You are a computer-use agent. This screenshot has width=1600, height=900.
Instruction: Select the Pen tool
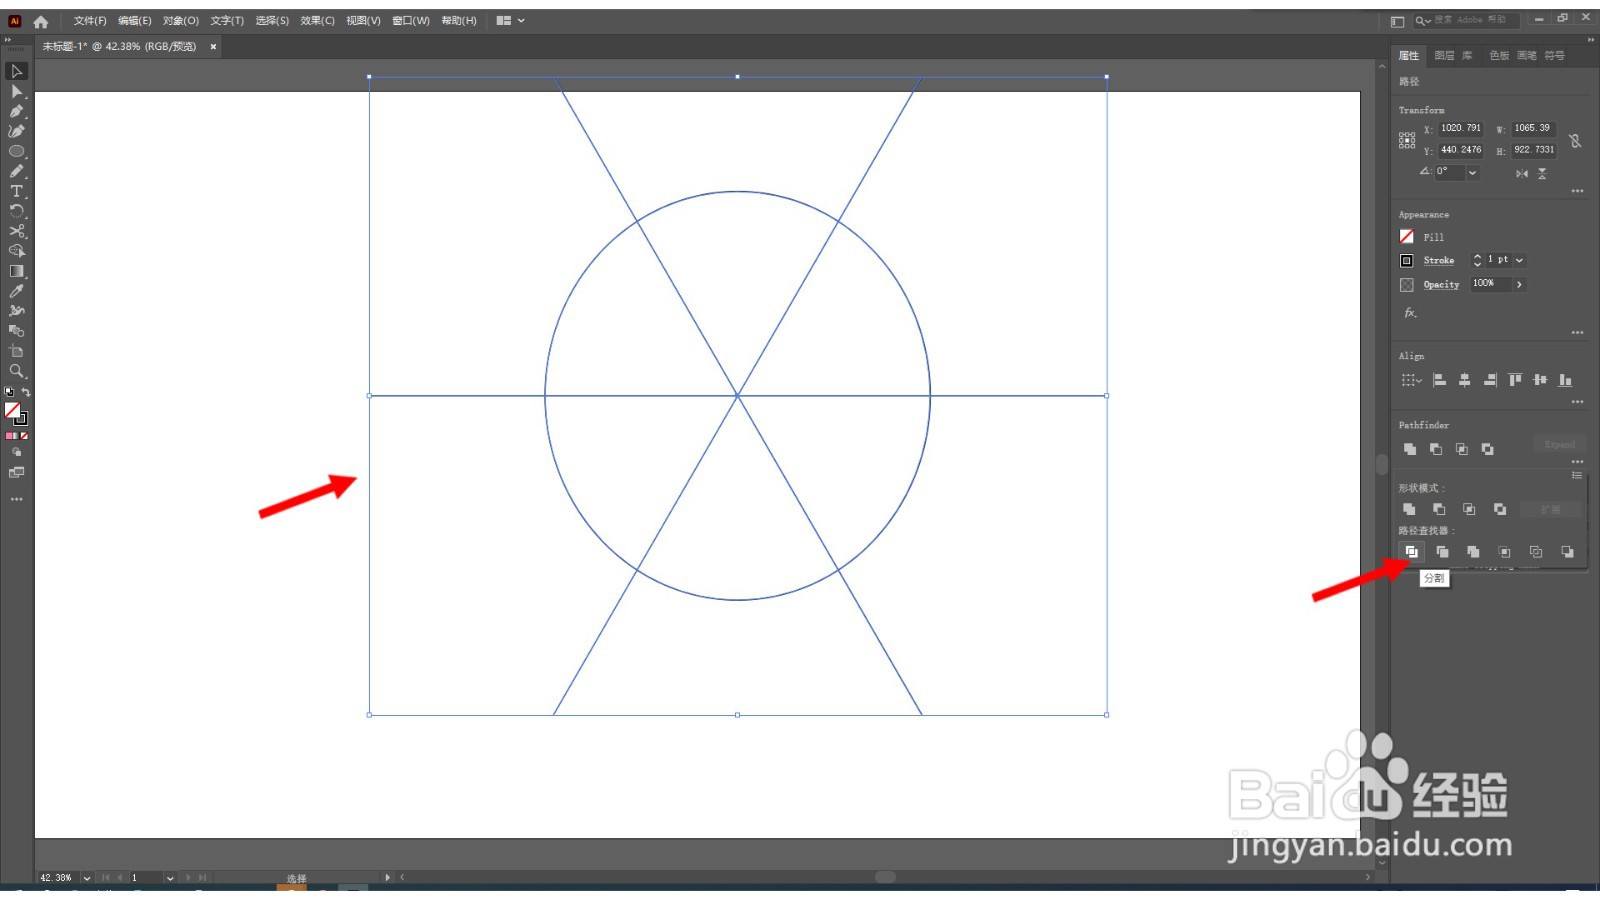16,111
